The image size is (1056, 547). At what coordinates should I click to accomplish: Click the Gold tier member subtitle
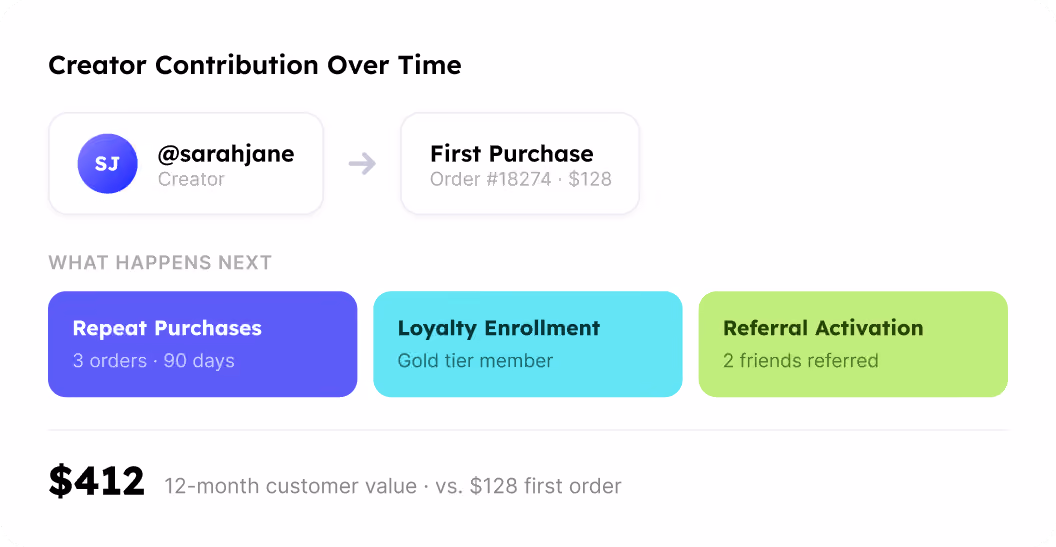[x=475, y=361]
